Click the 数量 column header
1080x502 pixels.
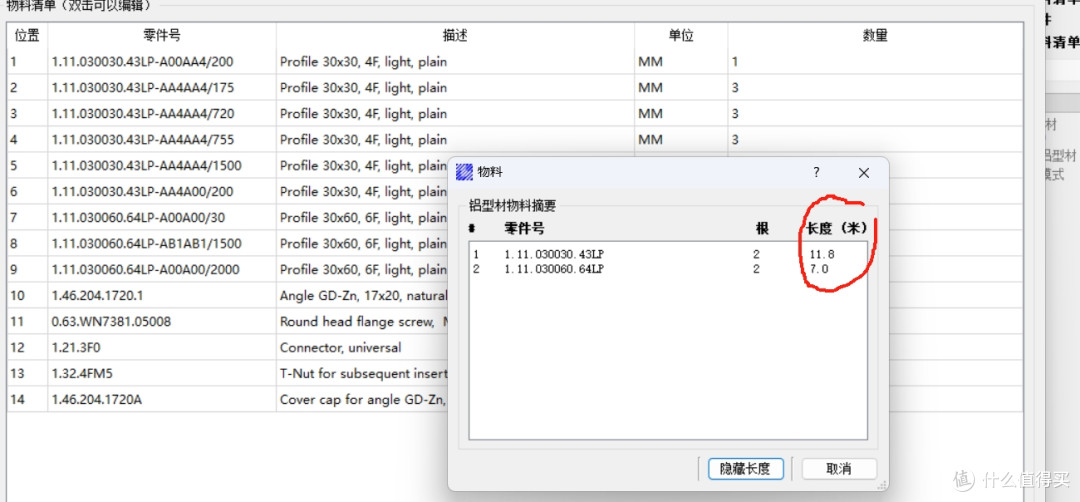point(875,35)
